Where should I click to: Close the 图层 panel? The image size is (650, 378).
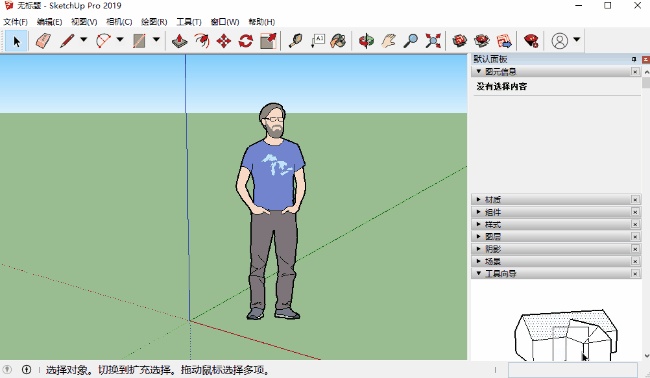[x=635, y=237]
